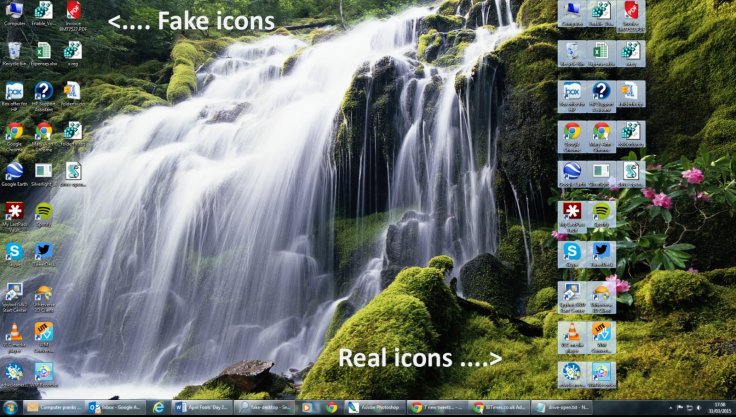
Task: Launch the highlighted real TweetDeck icon
Action: click(601, 251)
